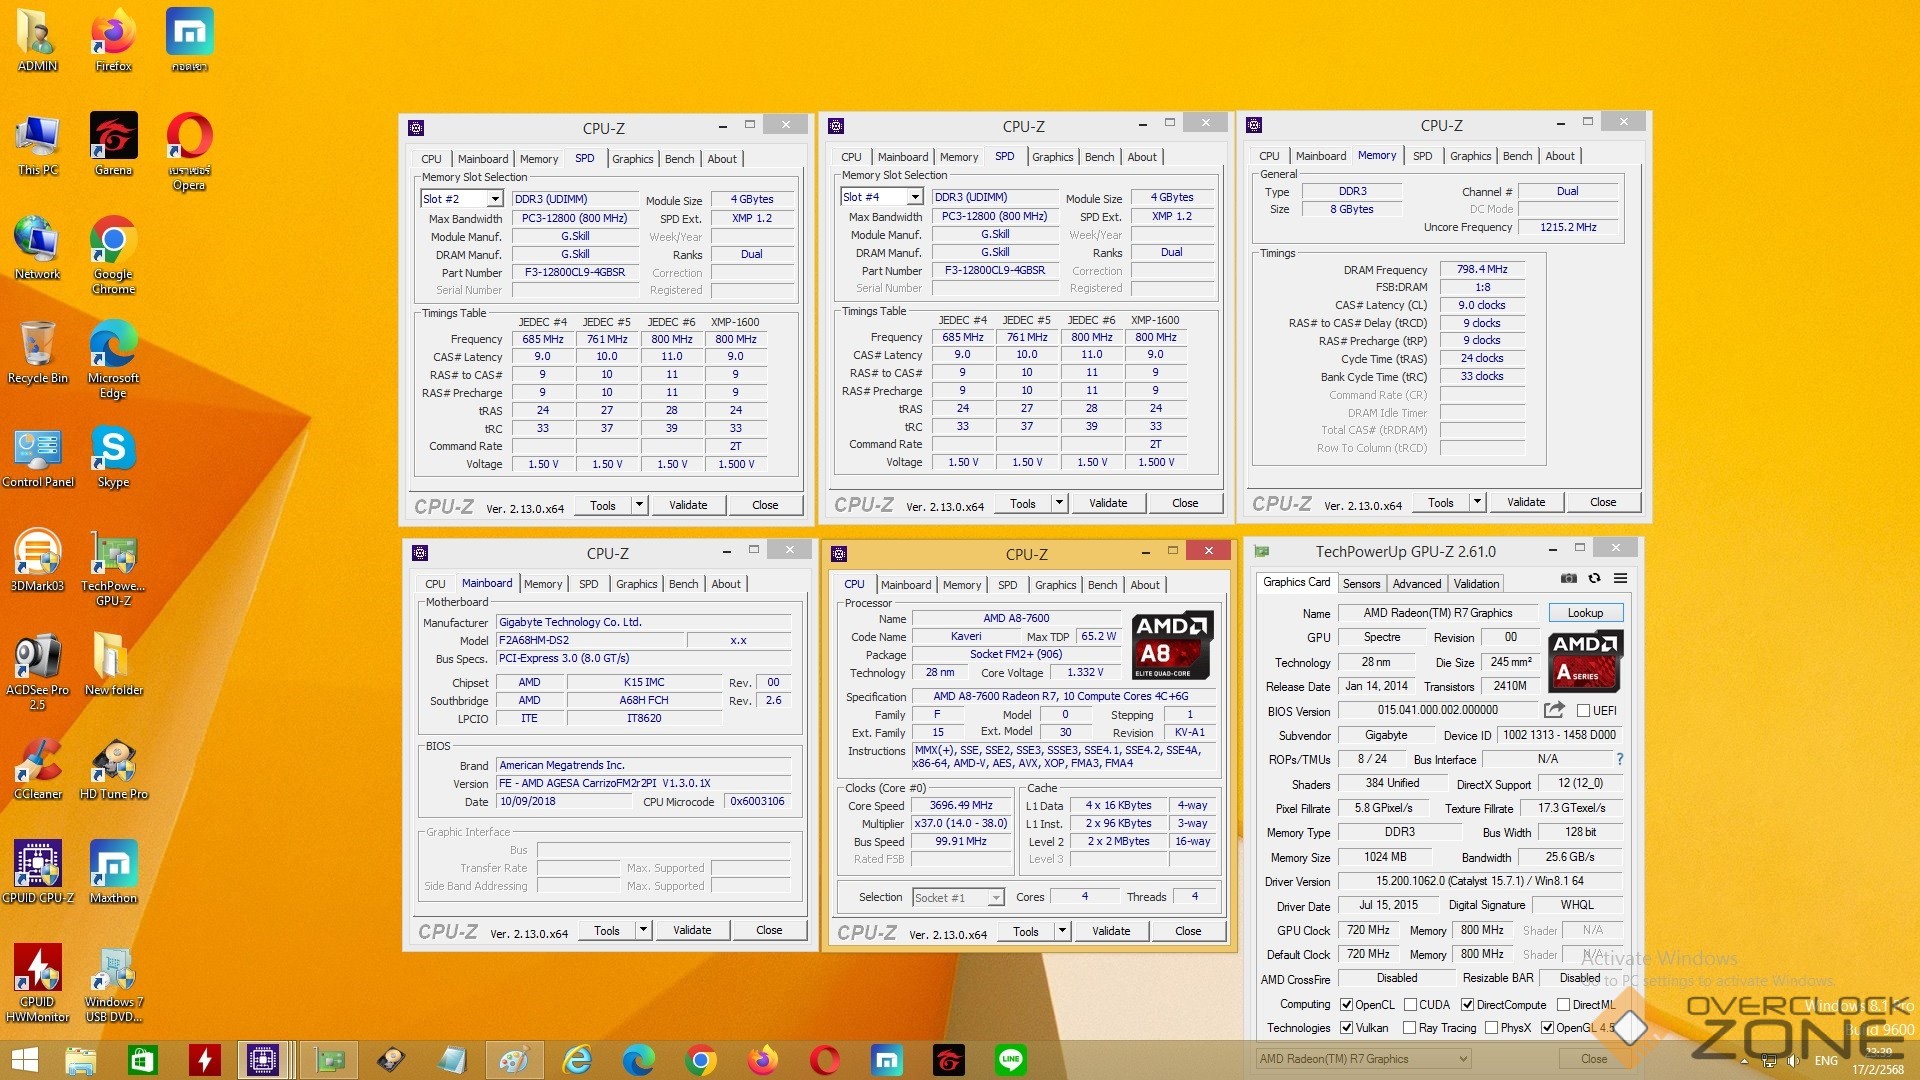Click the DRAM Frequency 798.4 MHz field
The width and height of the screenshot is (1920, 1080).
[x=1482, y=269]
